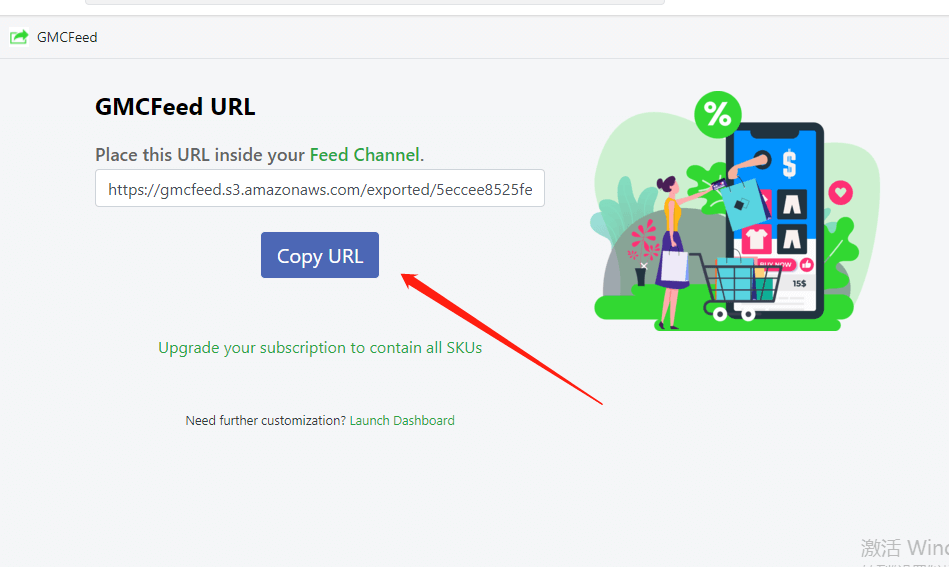The height and width of the screenshot is (567, 949).
Task: Click the GMCFeed URL heading
Action: [x=175, y=107]
